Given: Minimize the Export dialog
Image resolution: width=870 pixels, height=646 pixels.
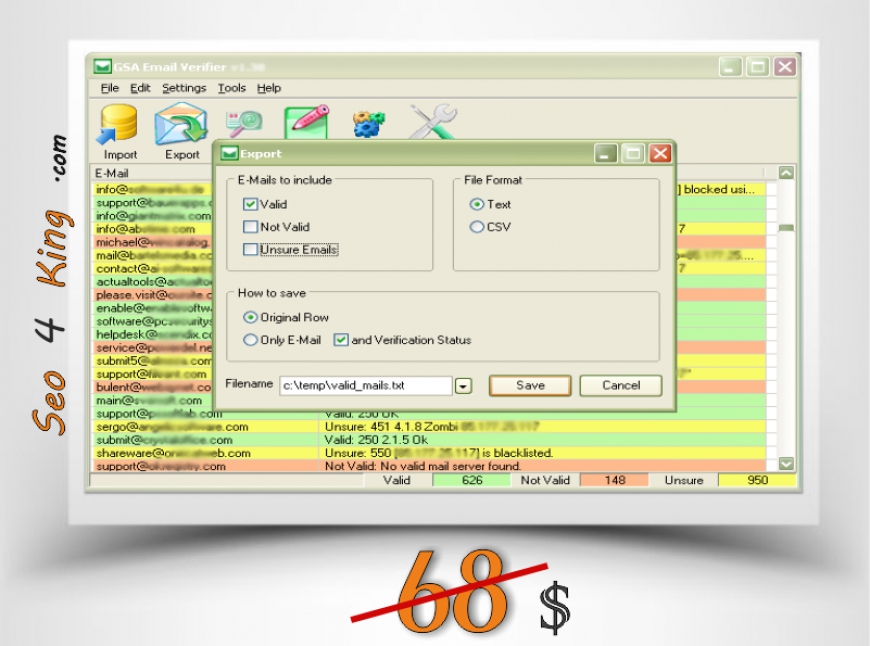Looking at the screenshot, I should pos(606,153).
